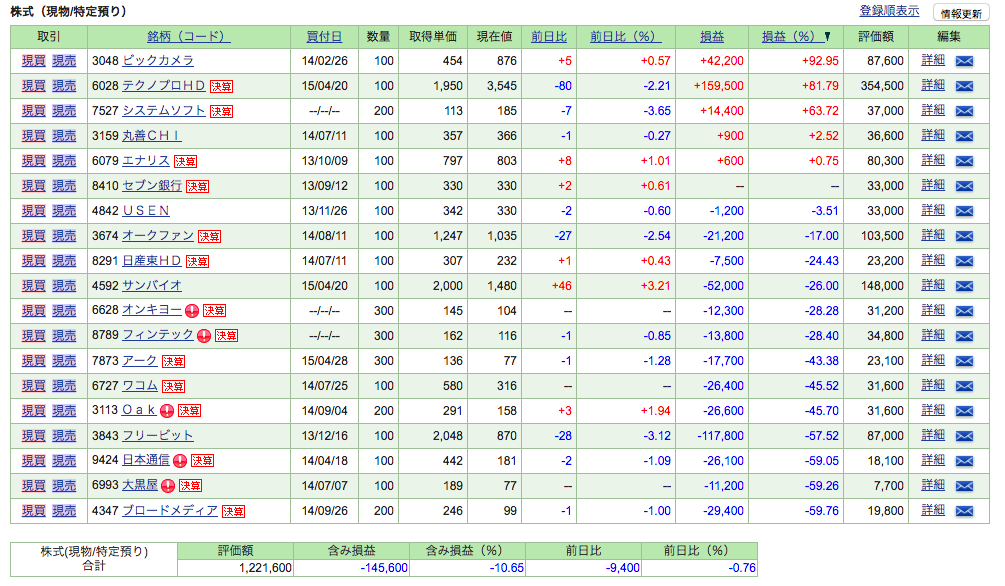Open the mail alert icon for Oak

964,411
